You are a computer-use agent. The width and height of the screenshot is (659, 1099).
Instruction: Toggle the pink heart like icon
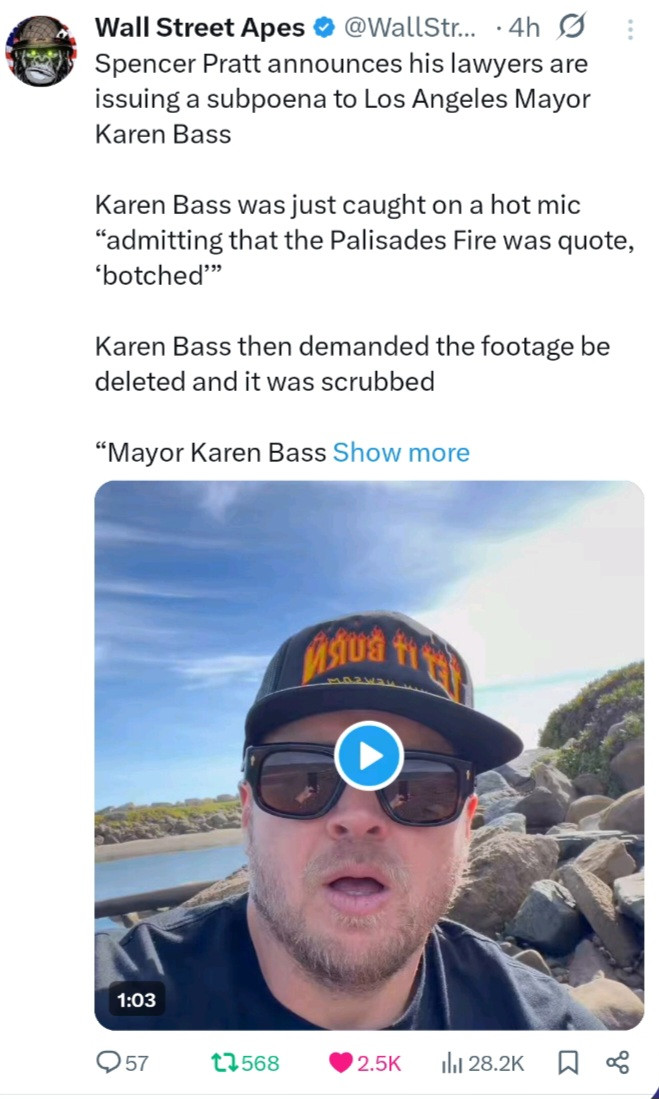pyautogui.click(x=341, y=1063)
